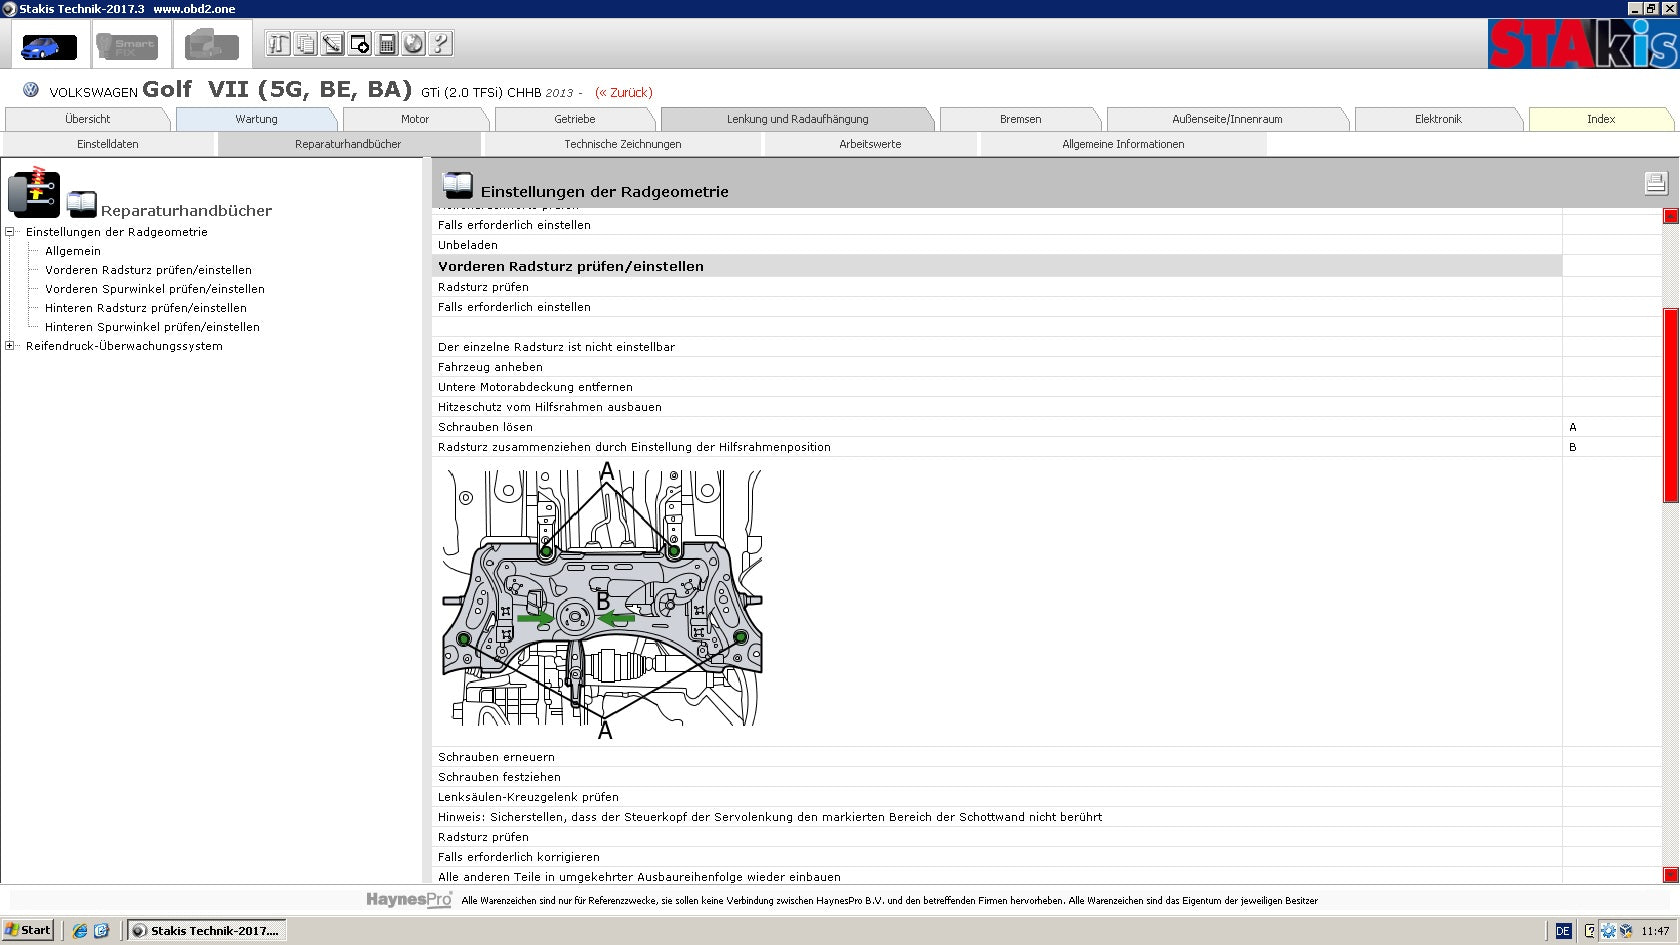Open the notes pencil toolbar icon
The image size is (1680, 945).
point(333,43)
